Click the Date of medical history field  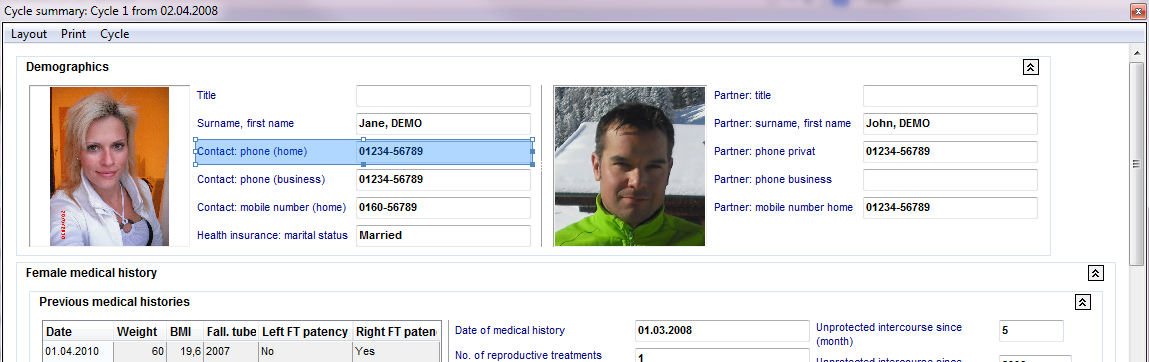point(721,330)
